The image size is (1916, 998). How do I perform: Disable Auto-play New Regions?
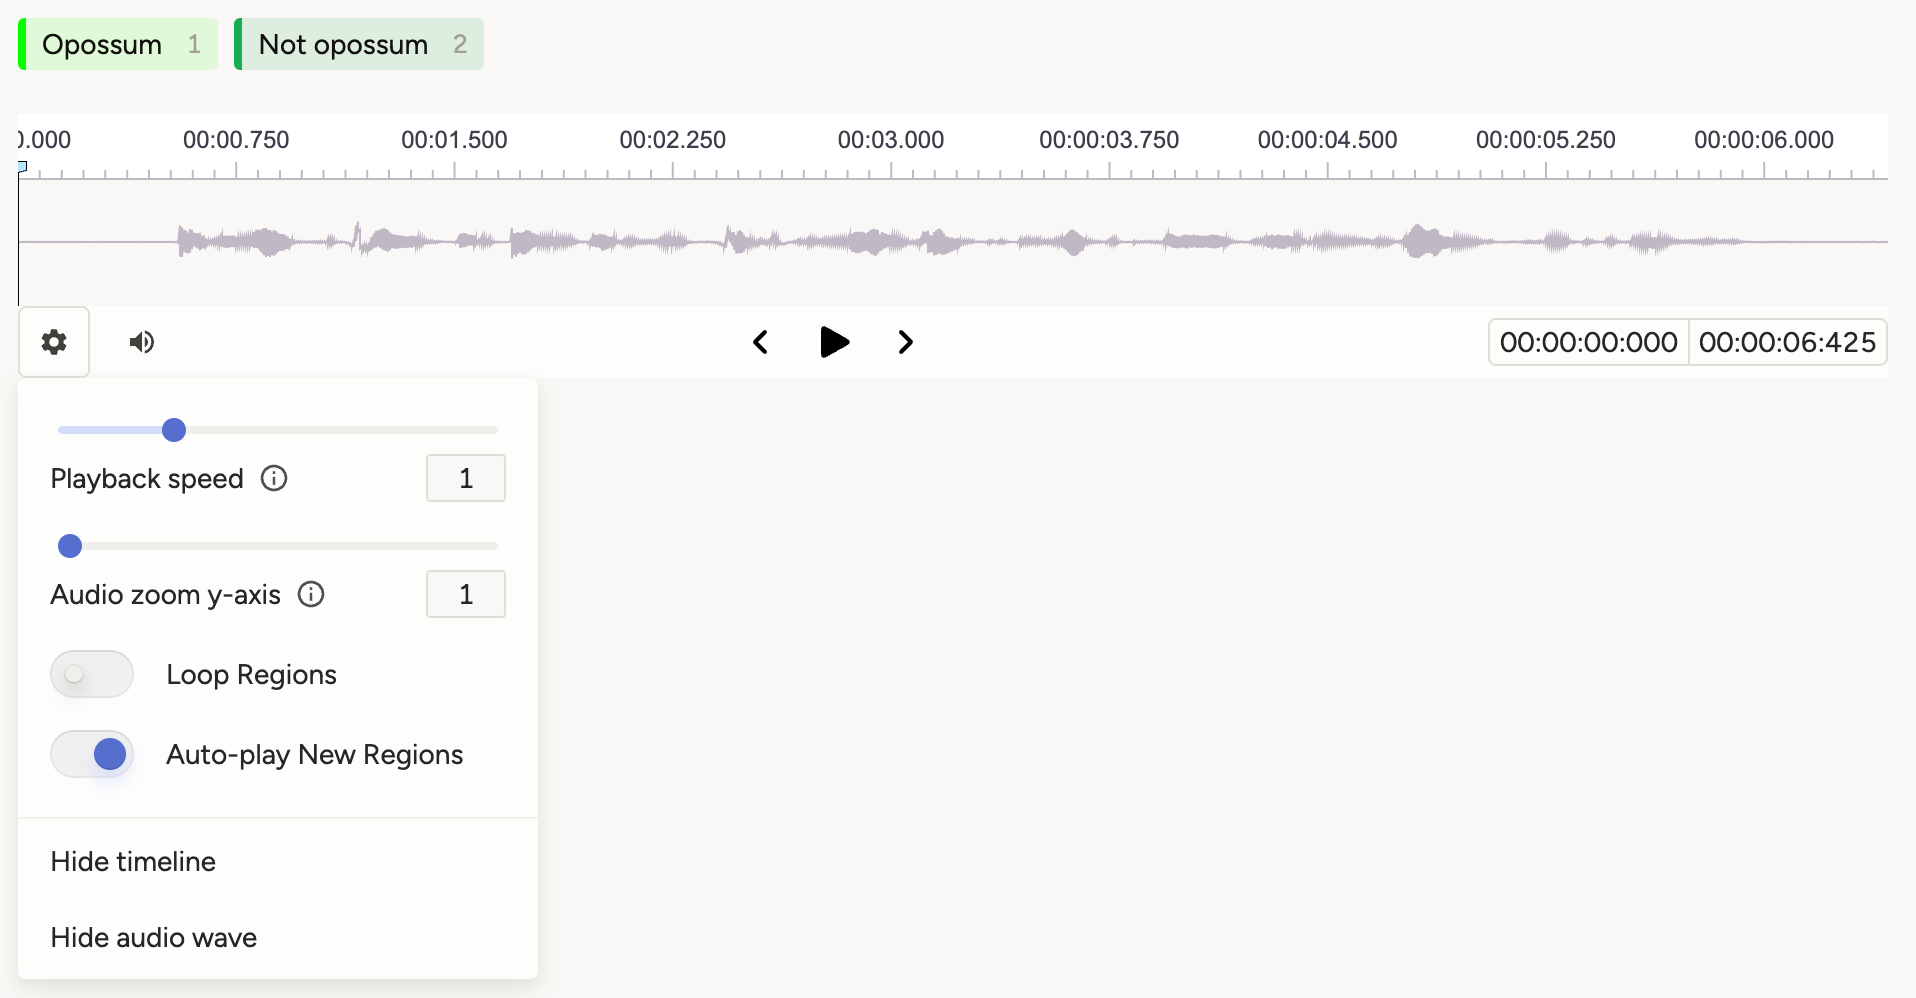(91, 754)
